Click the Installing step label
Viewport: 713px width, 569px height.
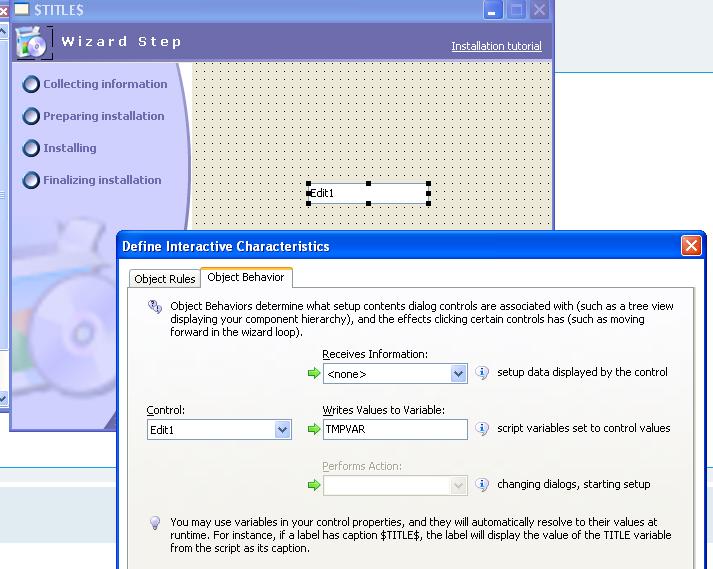70,148
